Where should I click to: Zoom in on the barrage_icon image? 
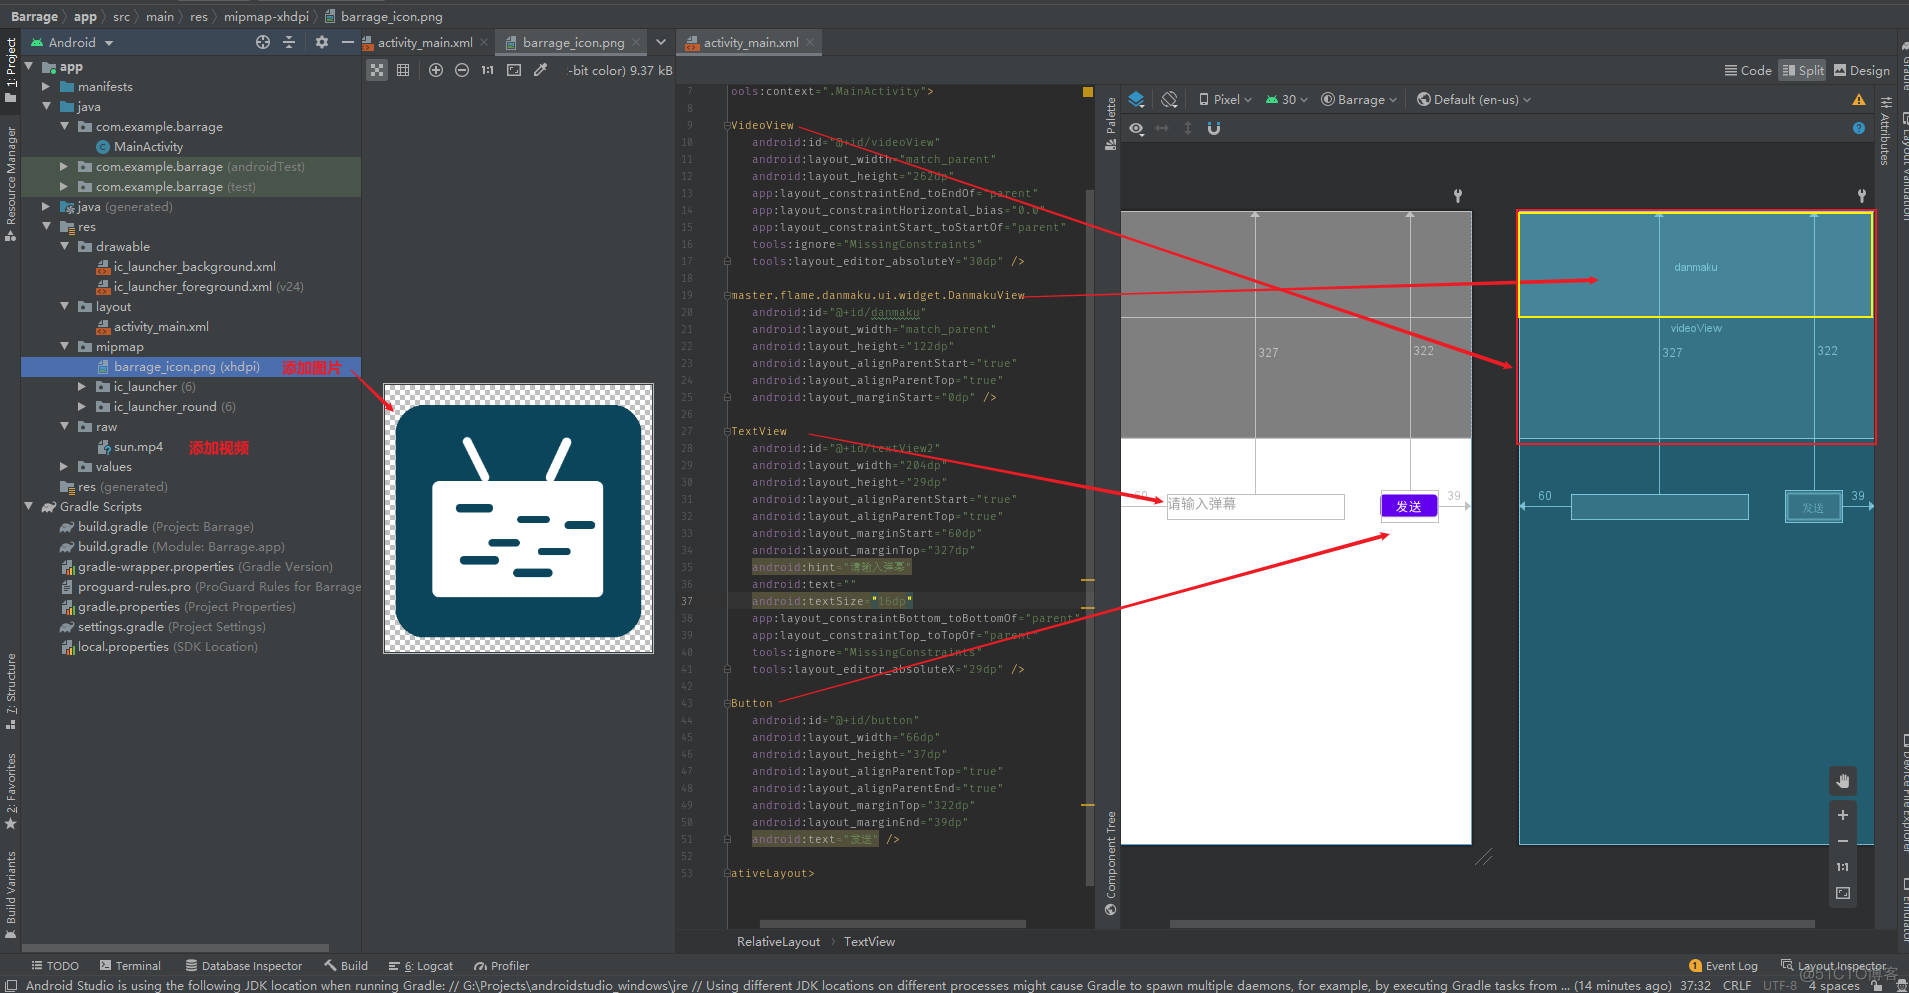click(x=436, y=70)
